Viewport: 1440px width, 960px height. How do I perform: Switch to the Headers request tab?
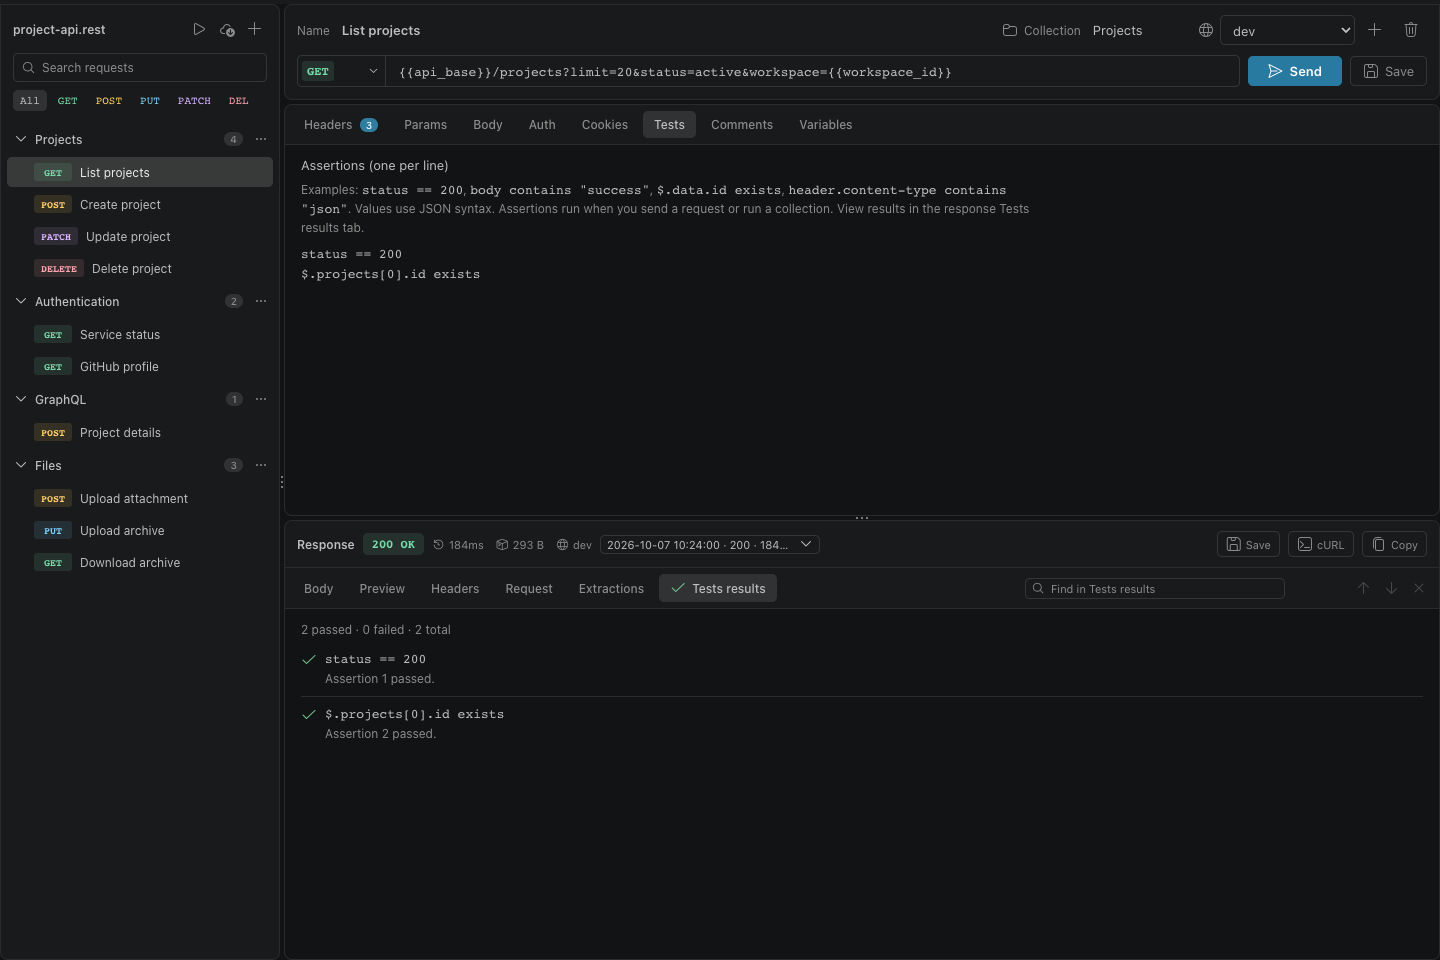340,125
